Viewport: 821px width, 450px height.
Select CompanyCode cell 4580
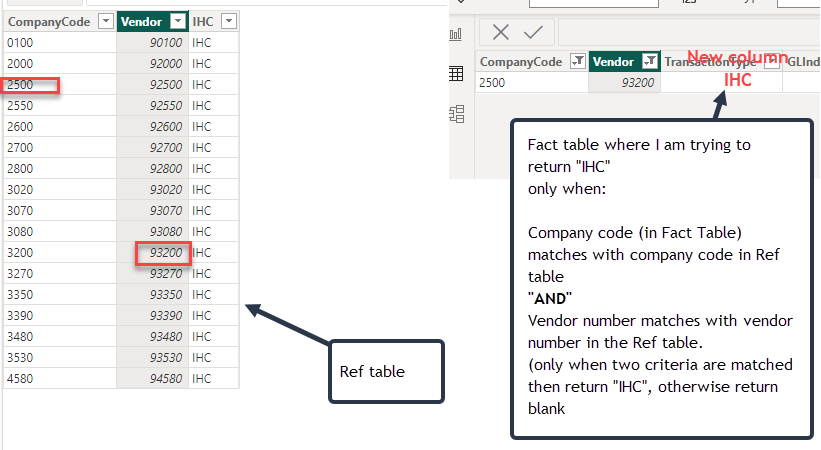60,378
